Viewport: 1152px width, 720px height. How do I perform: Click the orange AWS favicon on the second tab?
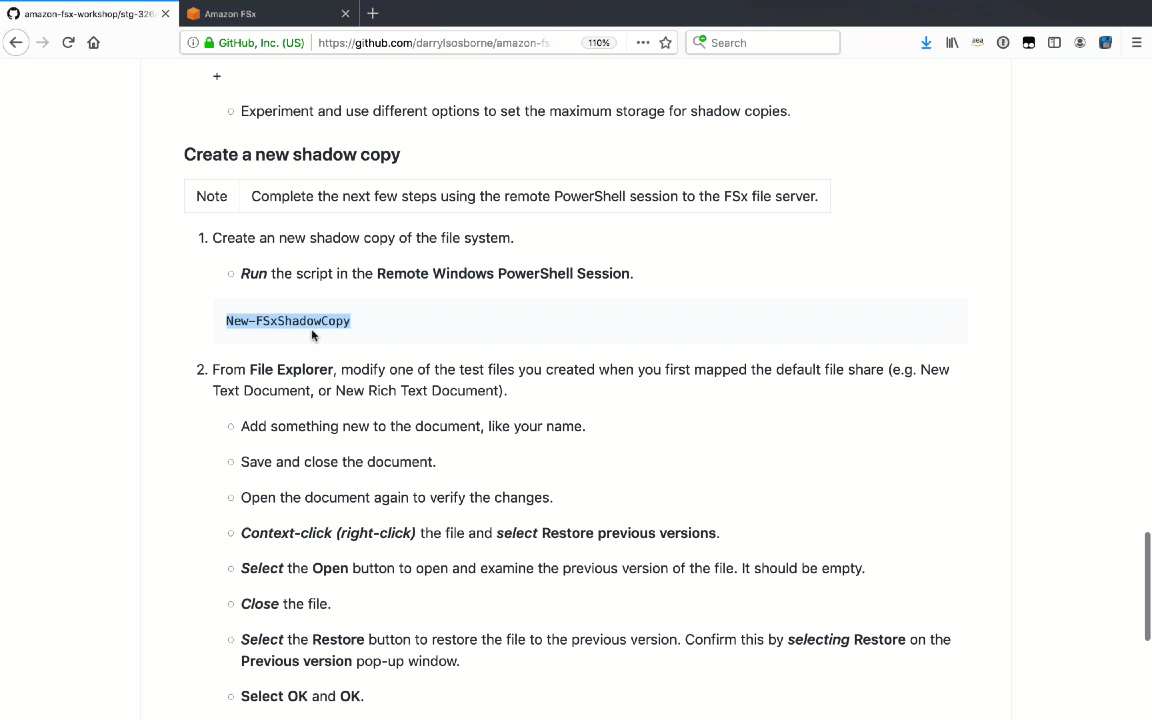pyautogui.click(x=193, y=13)
